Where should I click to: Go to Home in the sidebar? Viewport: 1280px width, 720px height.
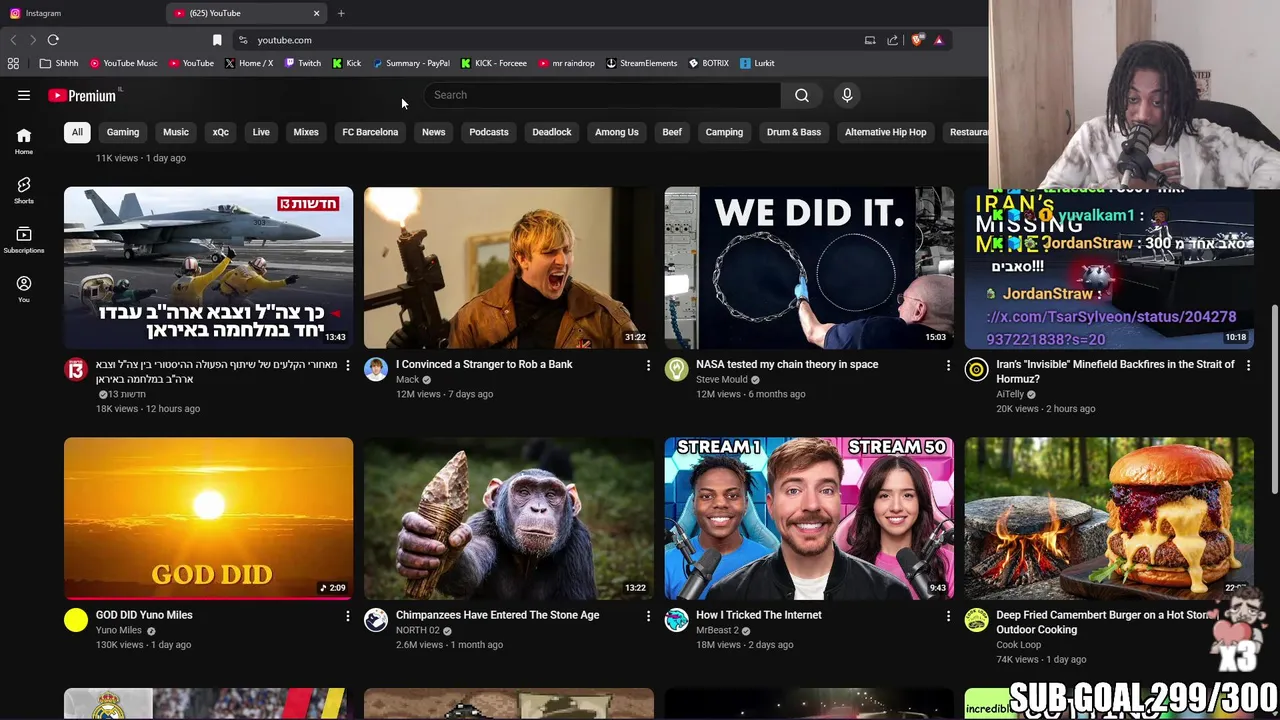point(24,141)
